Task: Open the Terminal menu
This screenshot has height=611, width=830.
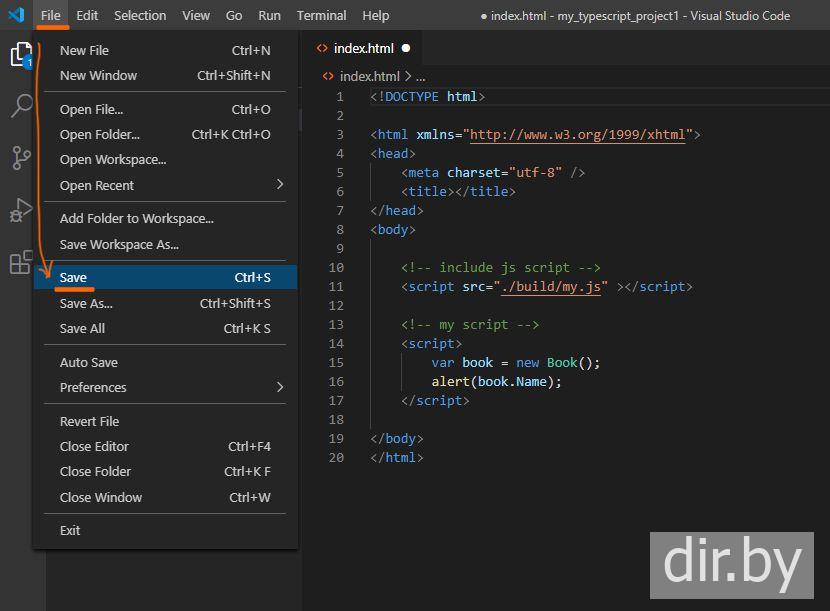Action: (x=321, y=15)
